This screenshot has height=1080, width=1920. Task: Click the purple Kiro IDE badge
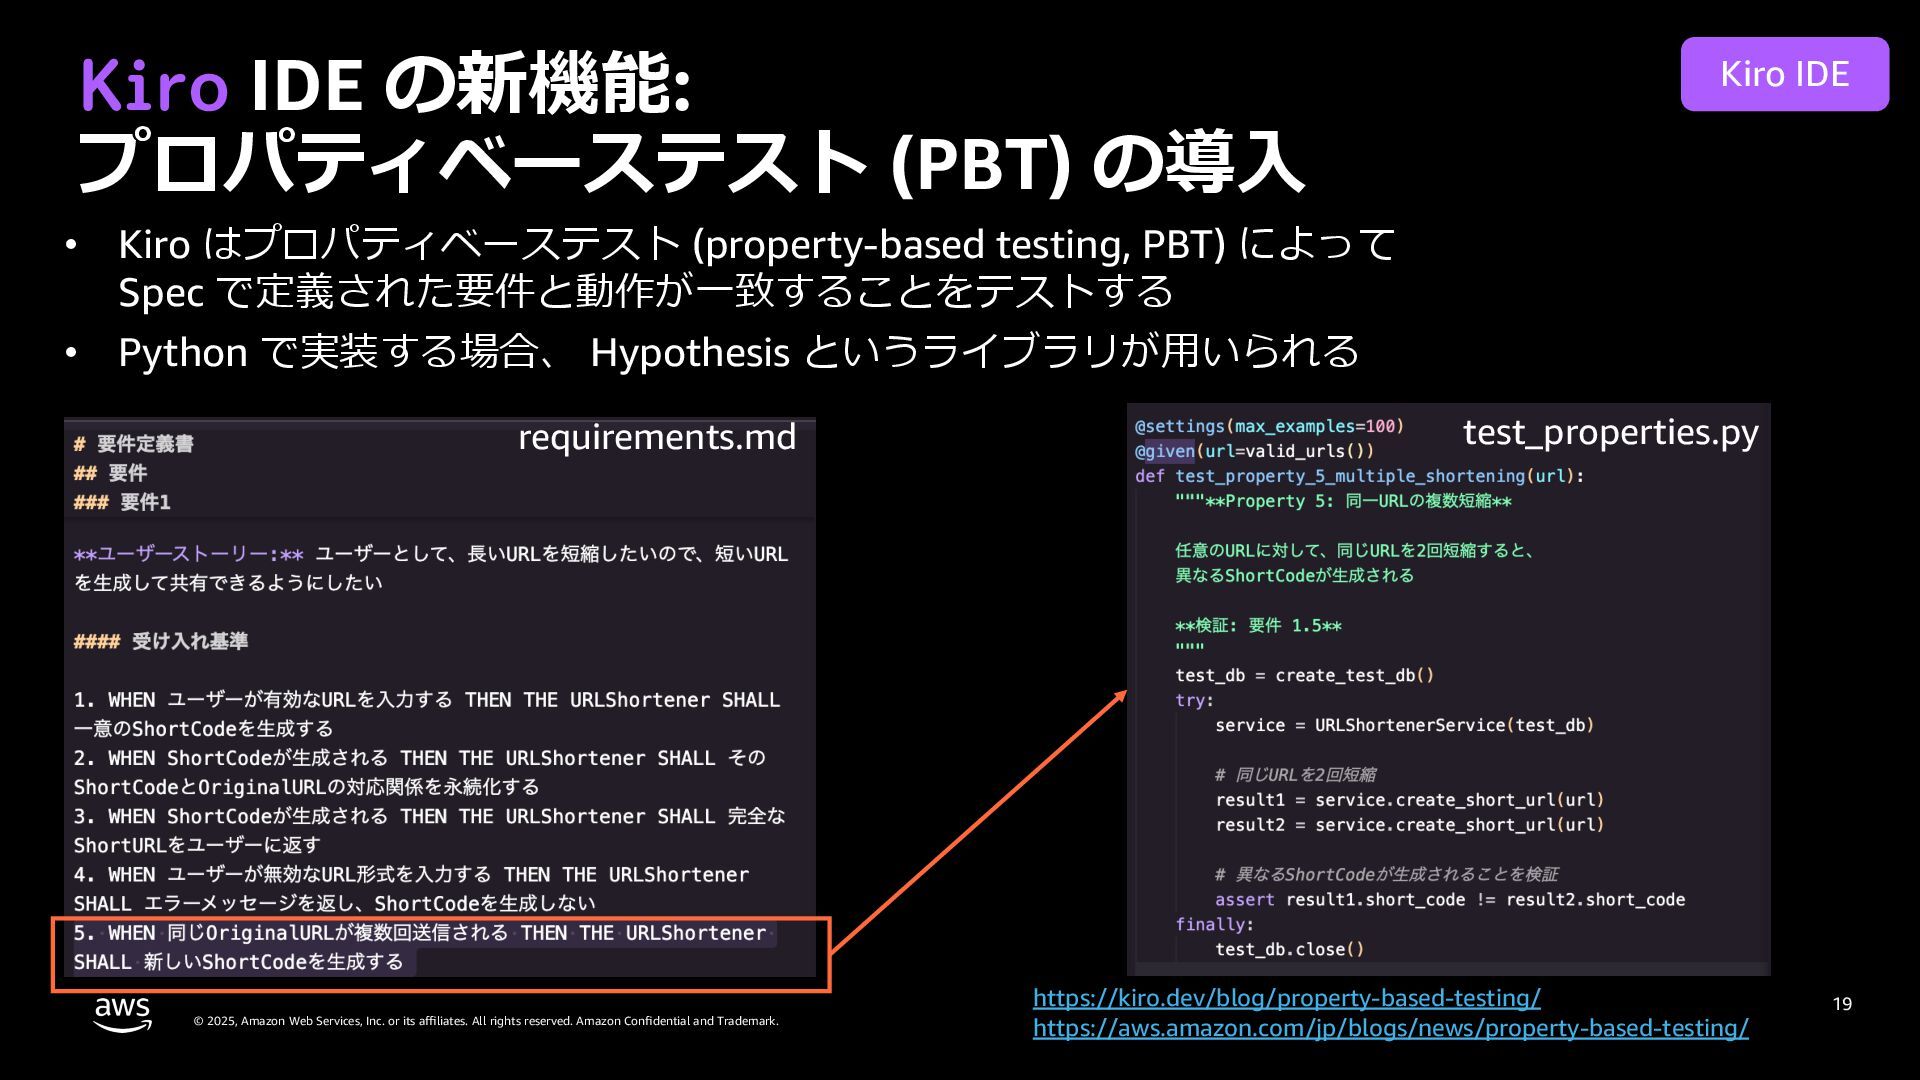(1784, 74)
